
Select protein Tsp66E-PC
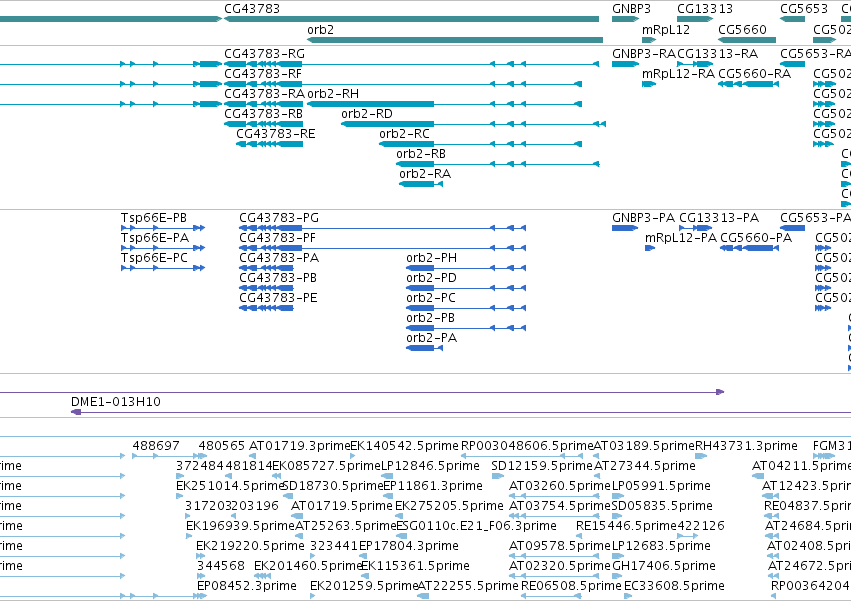tap(154, 258)
